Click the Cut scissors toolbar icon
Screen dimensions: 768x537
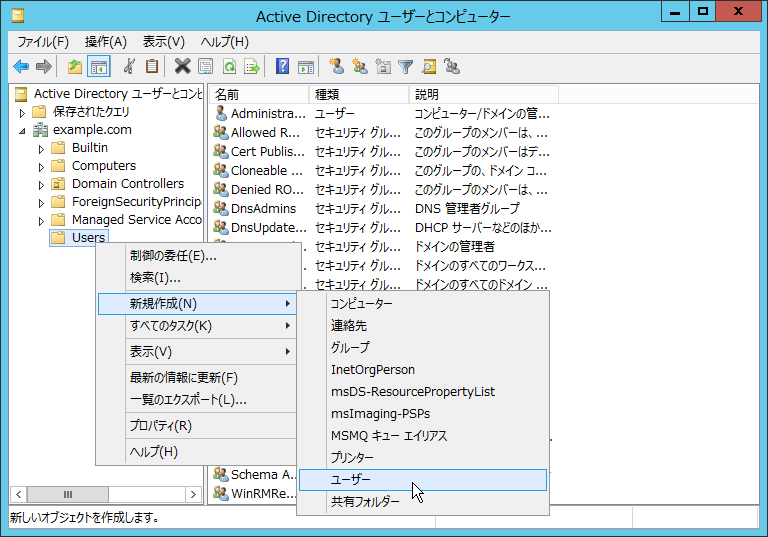click(129, 66)
